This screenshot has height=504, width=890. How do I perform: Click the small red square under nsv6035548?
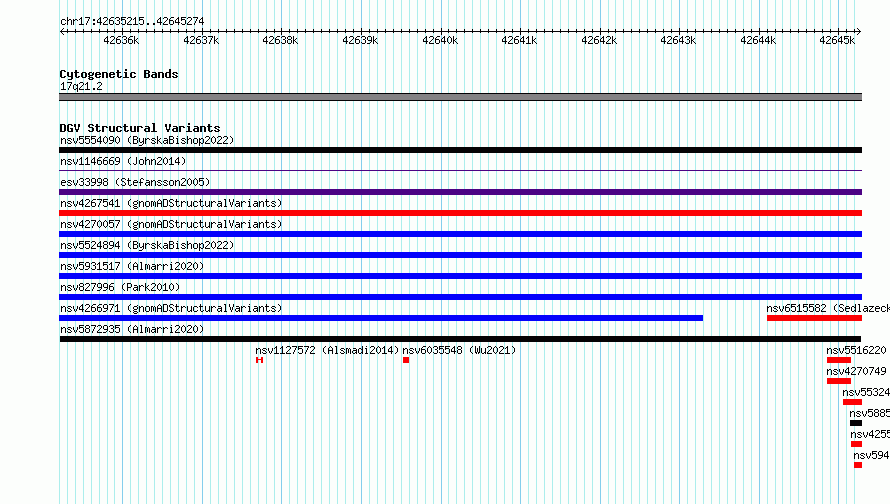(406, 360)
